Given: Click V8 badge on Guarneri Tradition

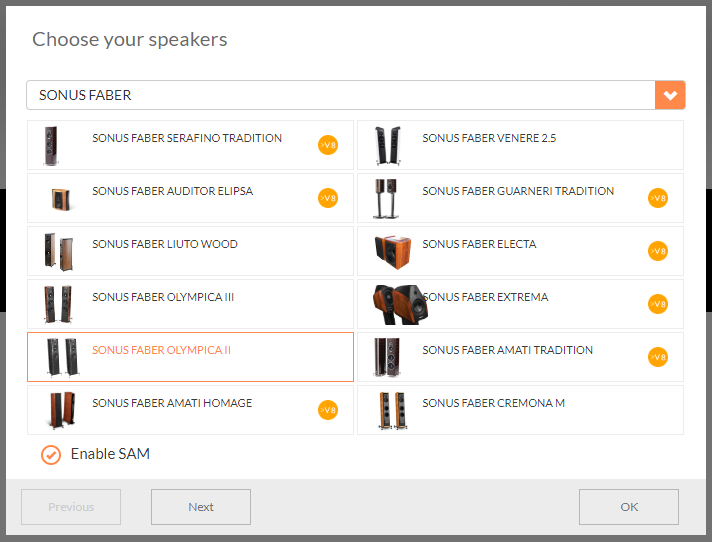Looking at the screenshot, I should tap(658, 198).
